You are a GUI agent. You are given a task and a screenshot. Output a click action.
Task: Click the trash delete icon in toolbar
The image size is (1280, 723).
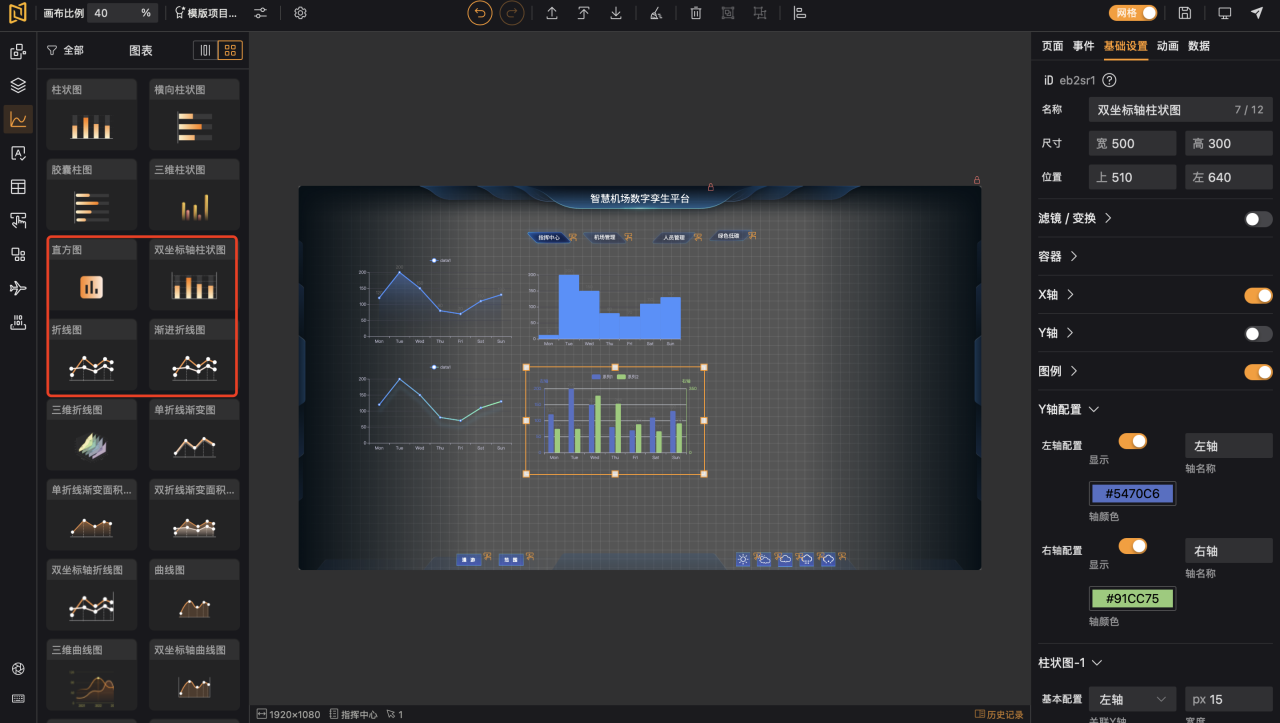(696, 13)
